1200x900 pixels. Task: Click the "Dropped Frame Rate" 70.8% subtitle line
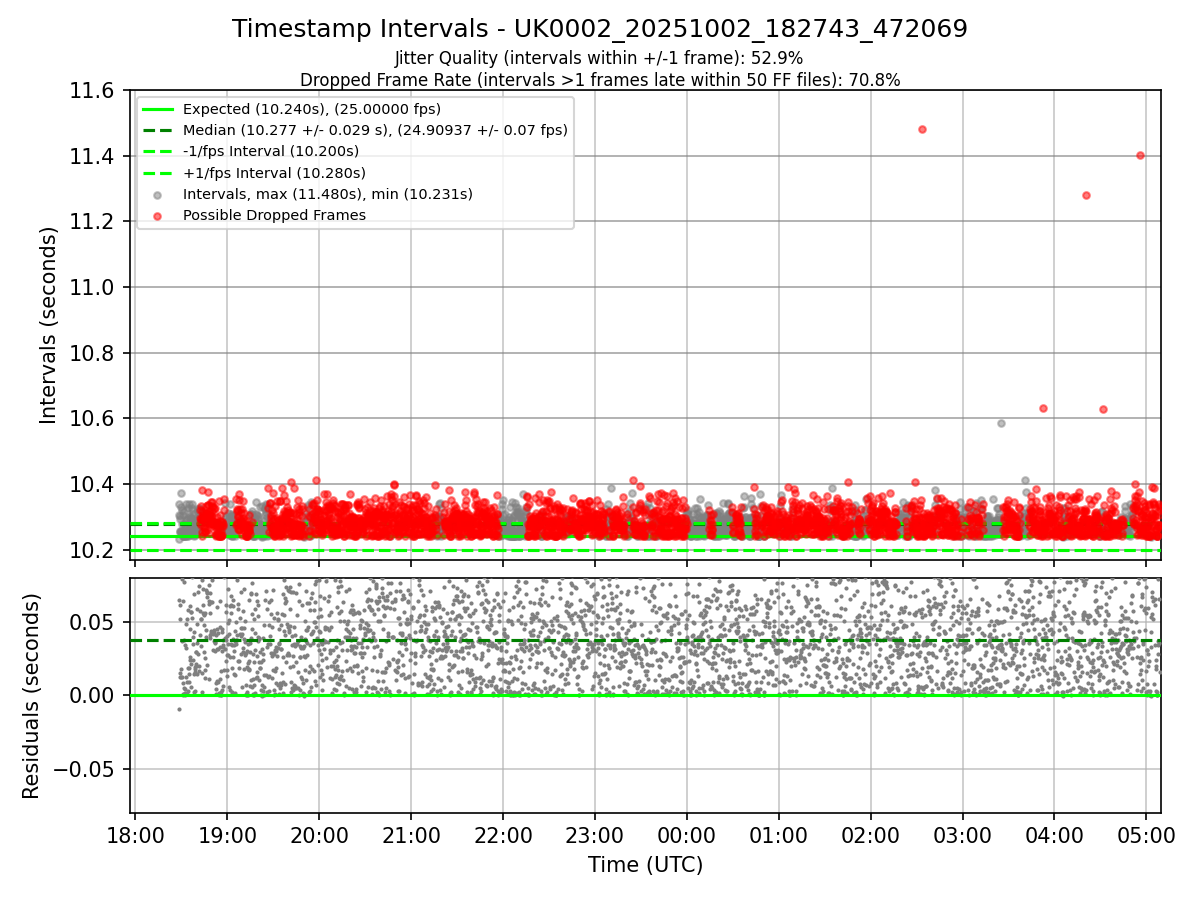600,80
